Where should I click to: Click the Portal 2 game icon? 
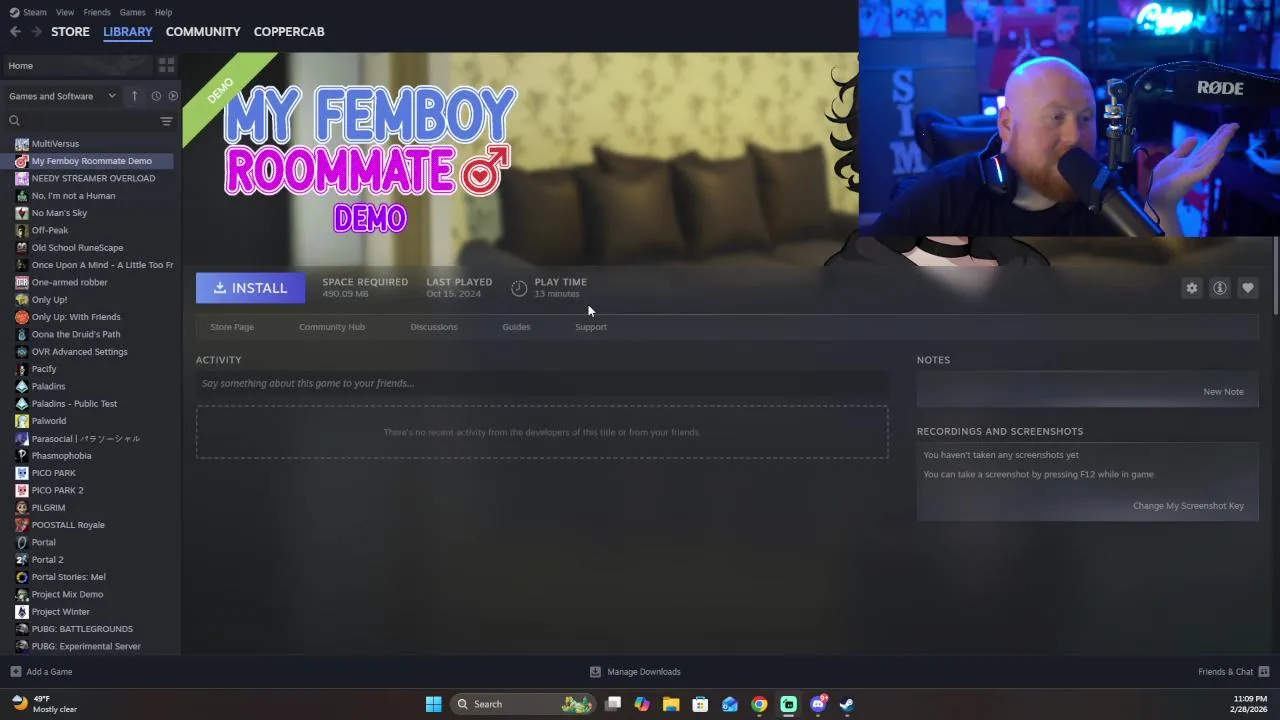22,560
